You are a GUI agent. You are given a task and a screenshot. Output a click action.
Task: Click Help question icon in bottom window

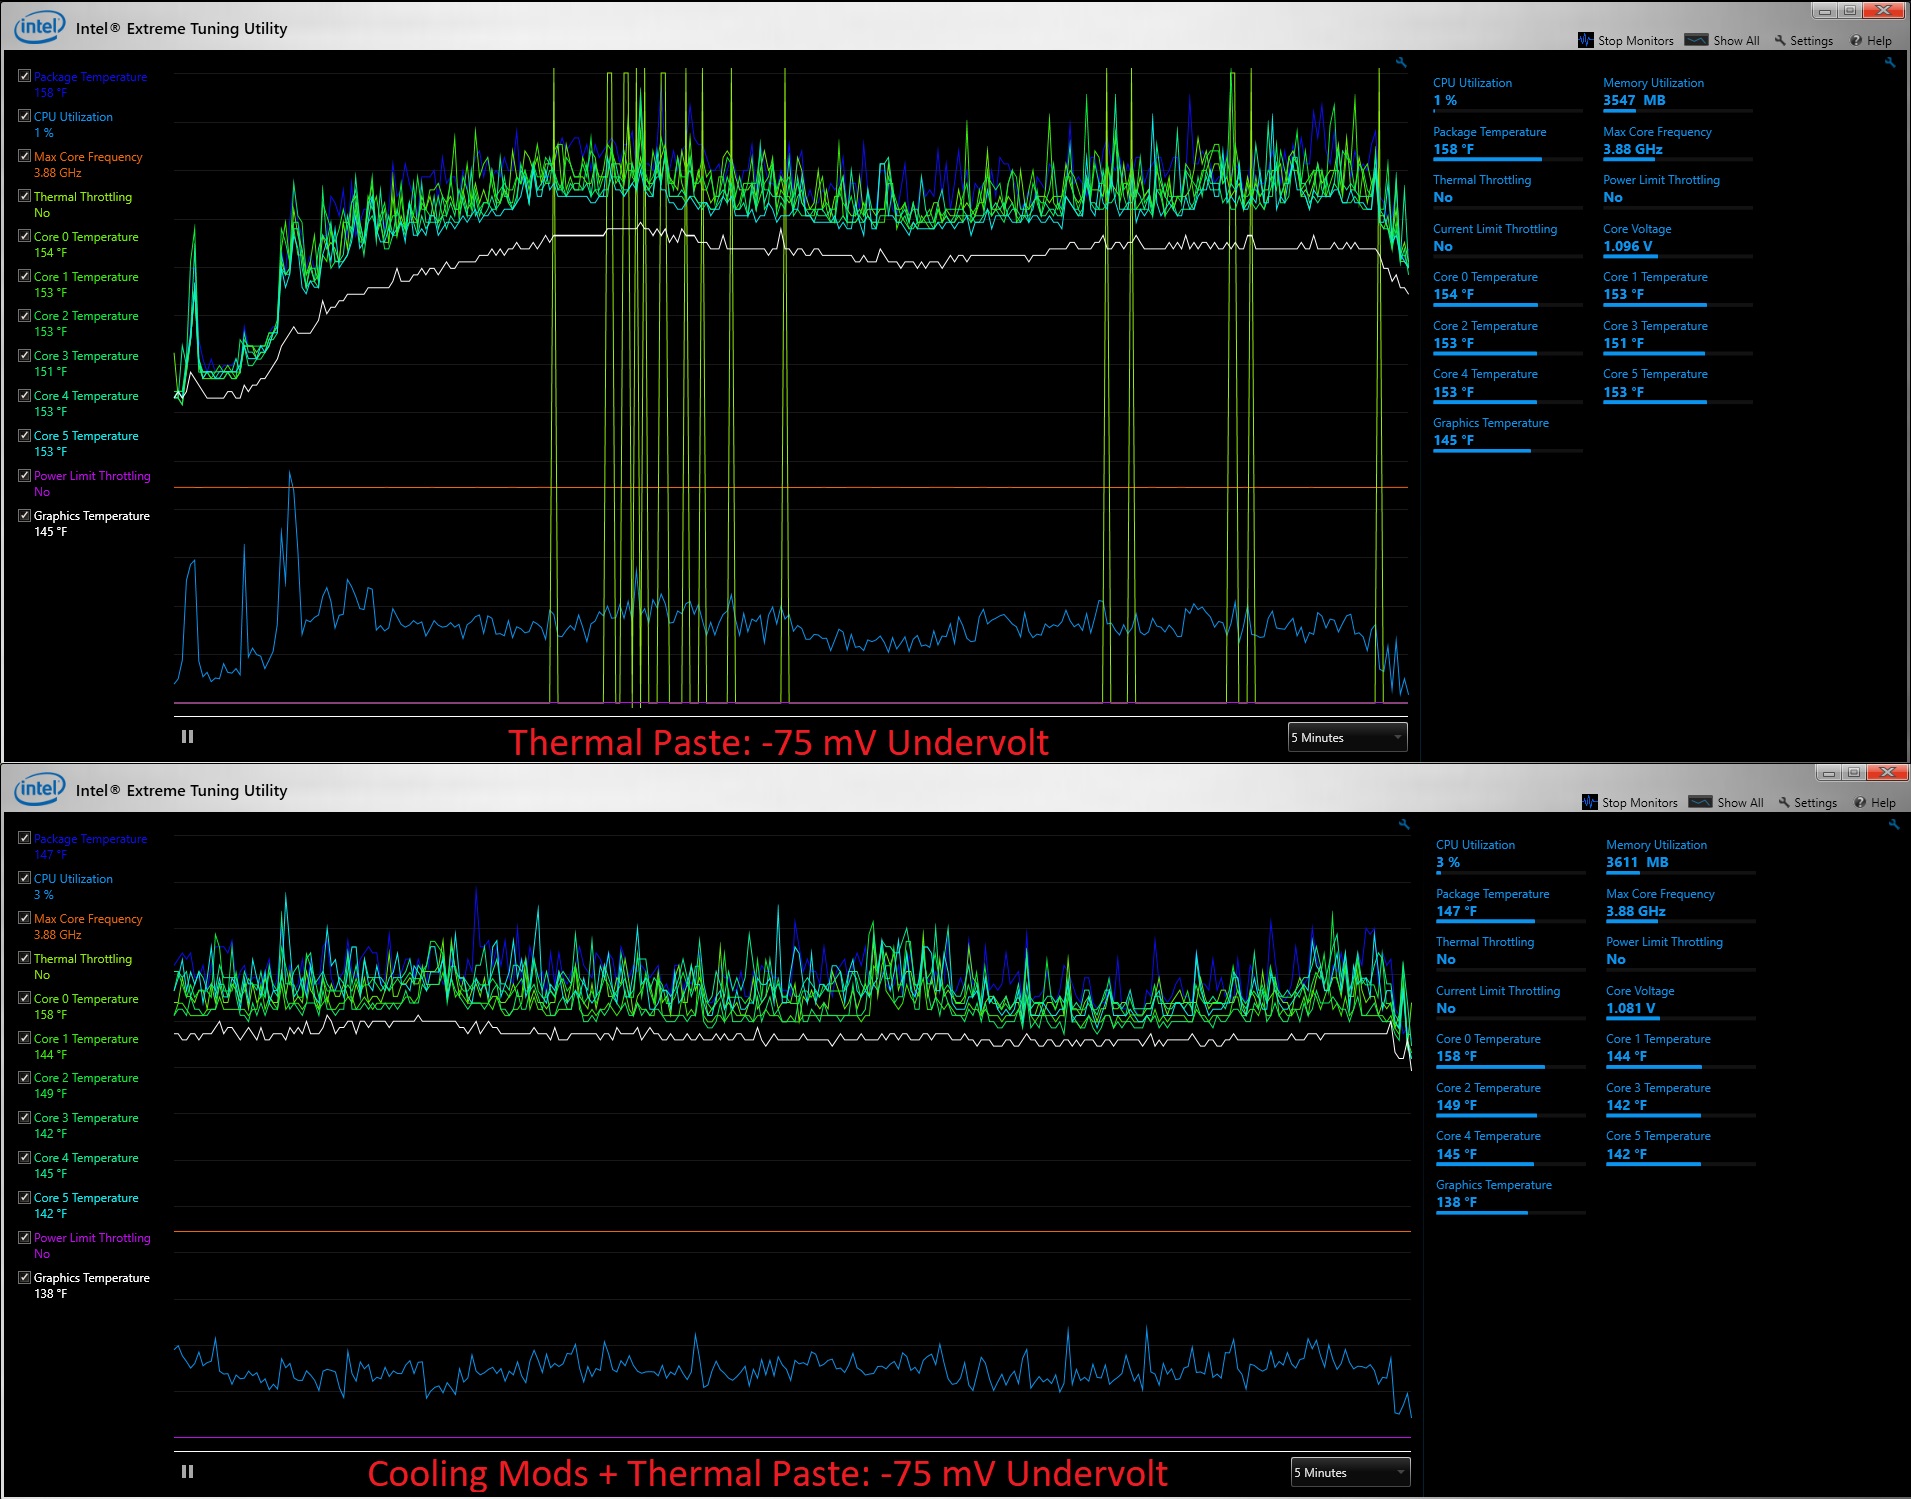(x=1860, y=802)
